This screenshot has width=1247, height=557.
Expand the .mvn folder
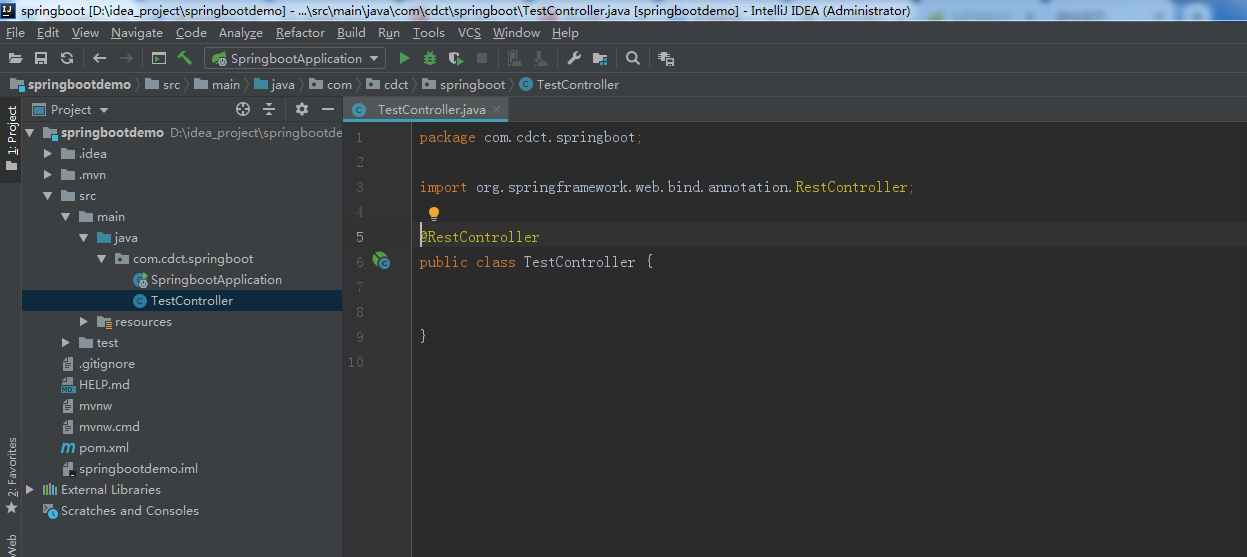[48, 175]
